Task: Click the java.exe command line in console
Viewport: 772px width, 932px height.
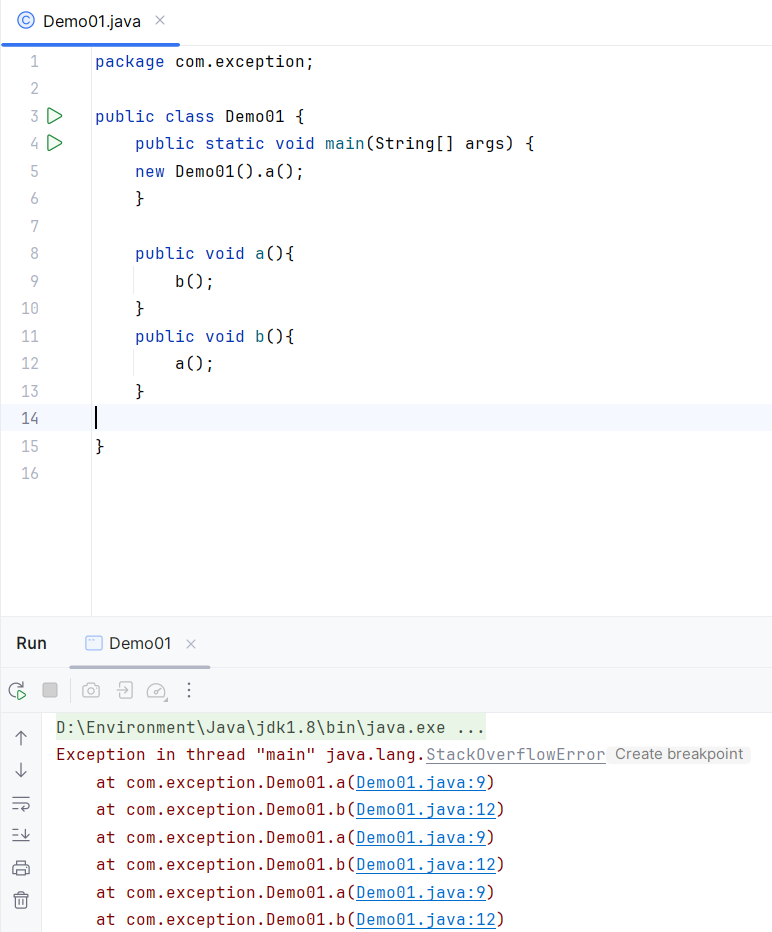Action: (x=270, y=728)
